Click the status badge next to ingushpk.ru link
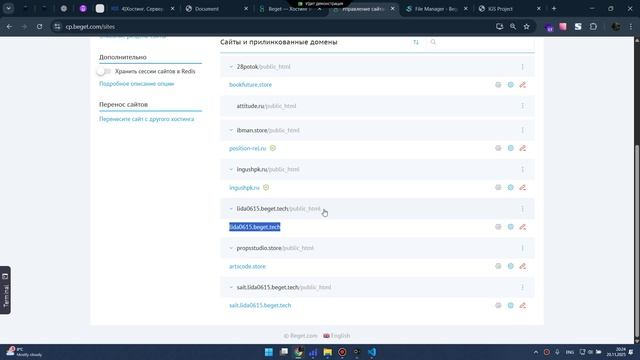 pyautogui.click(x=266, y=188)
